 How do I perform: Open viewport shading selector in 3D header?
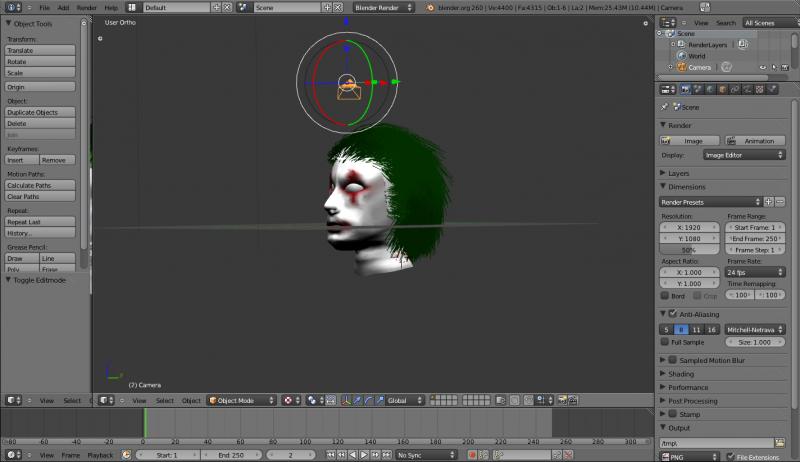click(291, 400)
